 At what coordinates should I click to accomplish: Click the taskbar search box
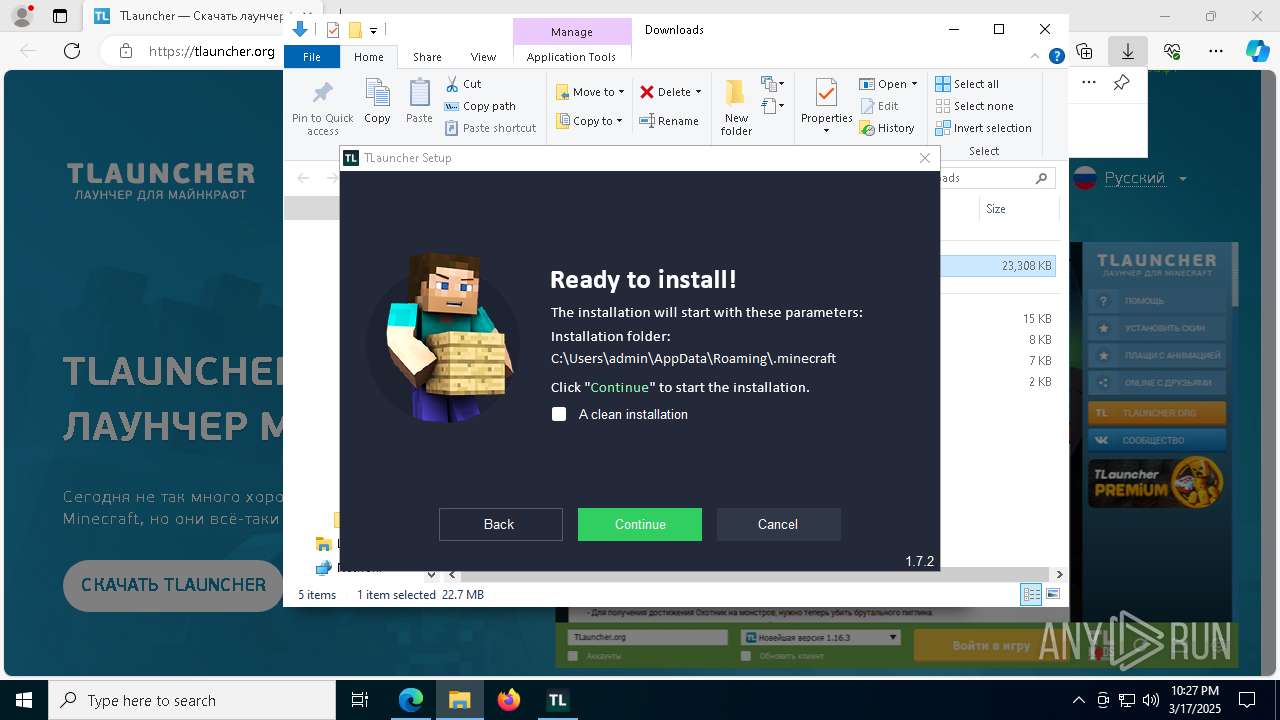[x=192, y=700]
